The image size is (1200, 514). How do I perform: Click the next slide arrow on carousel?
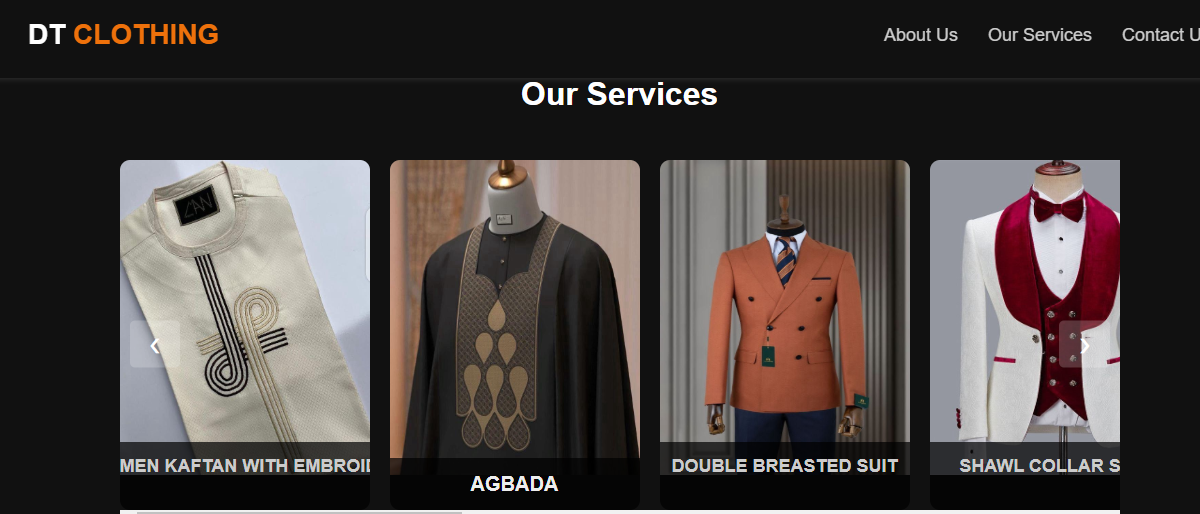click(1084, 344)
